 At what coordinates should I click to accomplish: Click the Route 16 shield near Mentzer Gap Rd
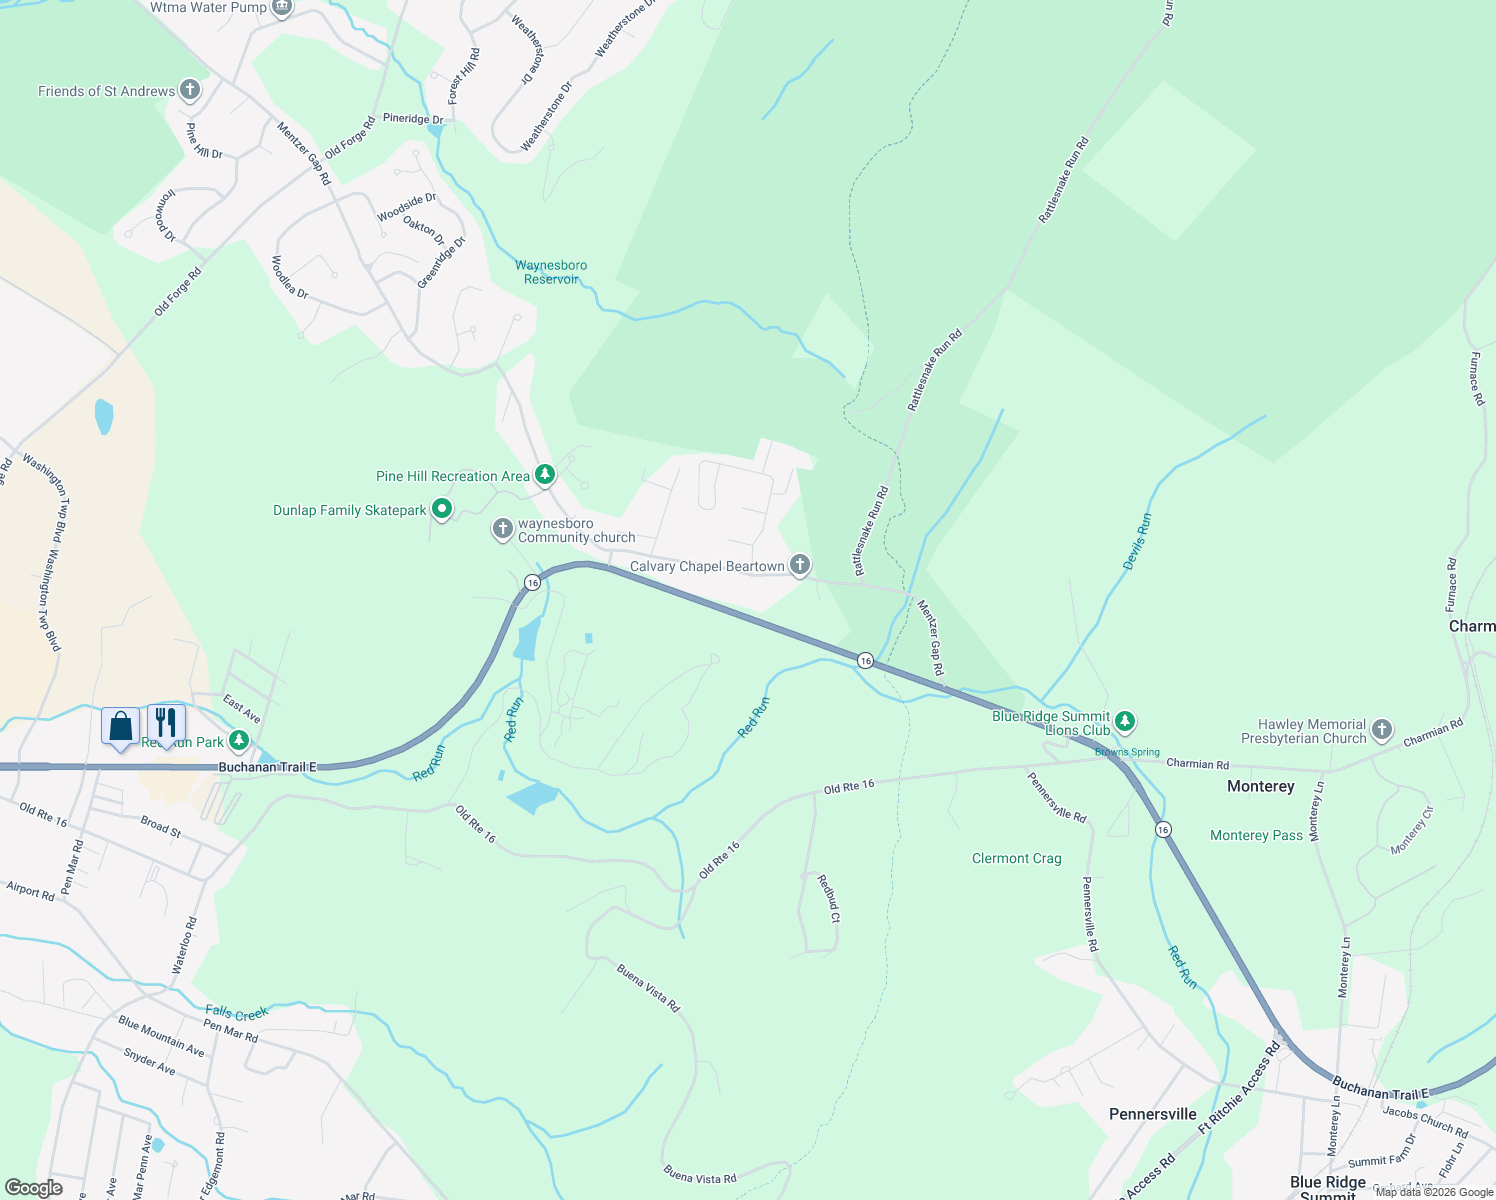(x=865, y=660)
